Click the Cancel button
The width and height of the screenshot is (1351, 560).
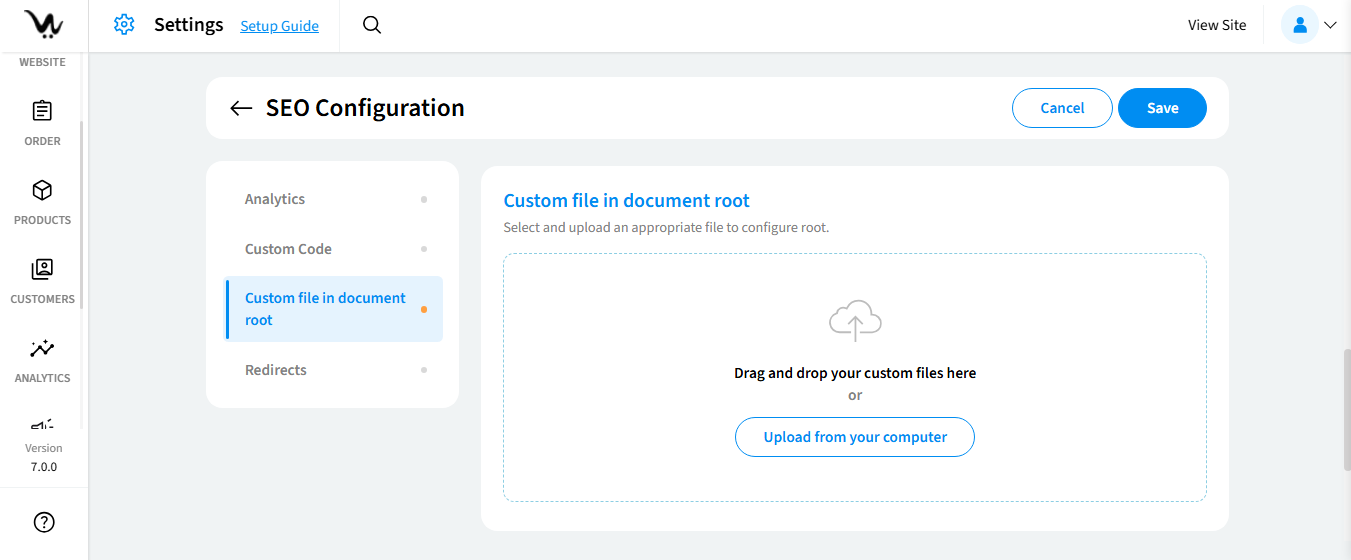coord(1062,108)
